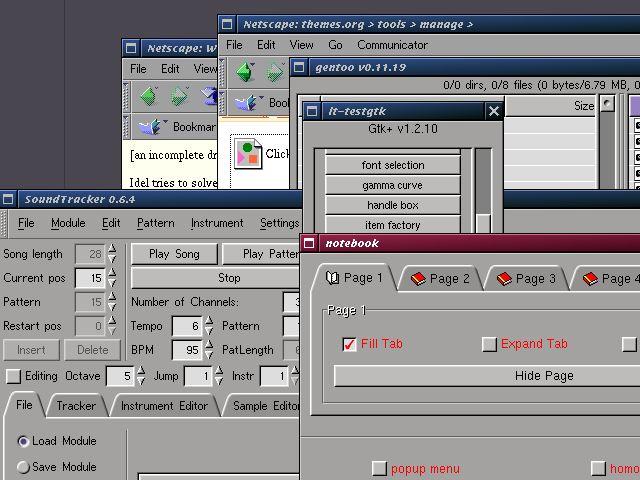Open Communicator menu in themes.org Netscape window

point(392,45)
